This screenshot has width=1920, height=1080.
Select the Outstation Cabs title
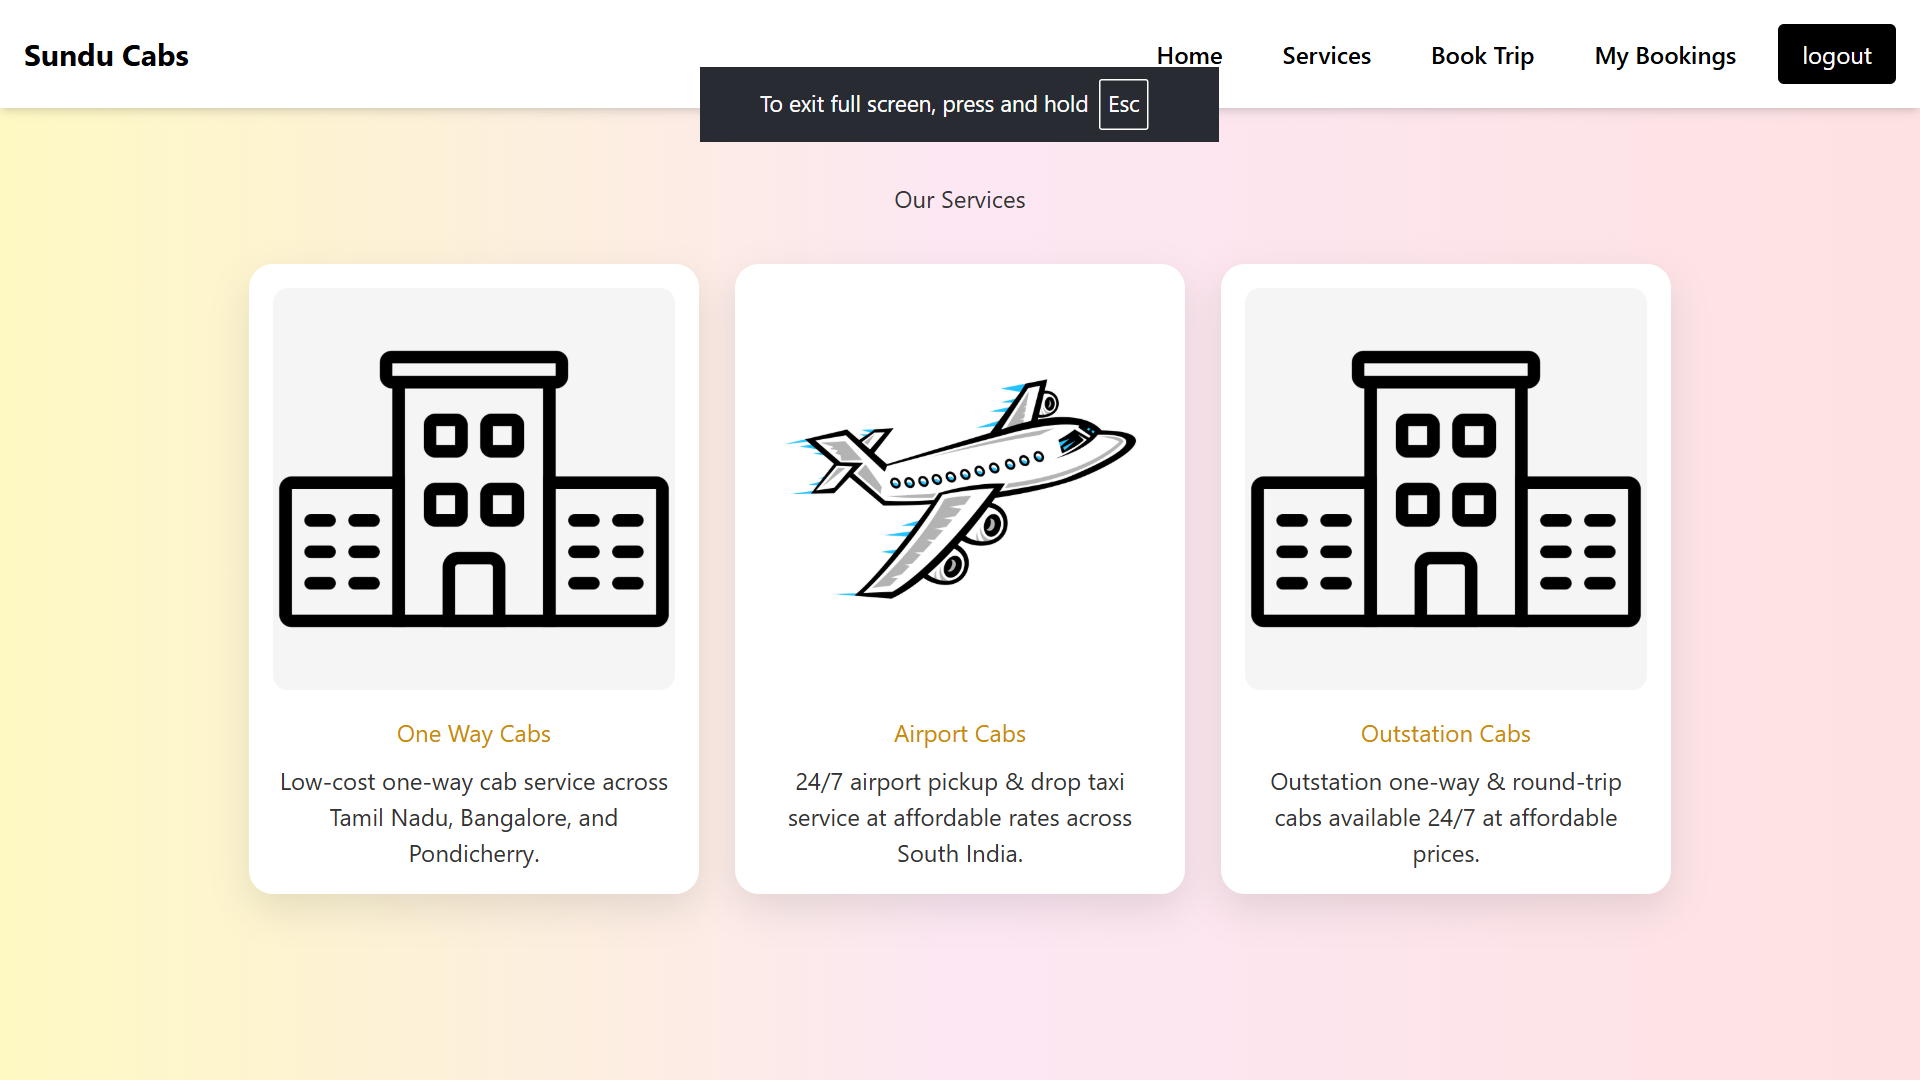coord(1445,734)
